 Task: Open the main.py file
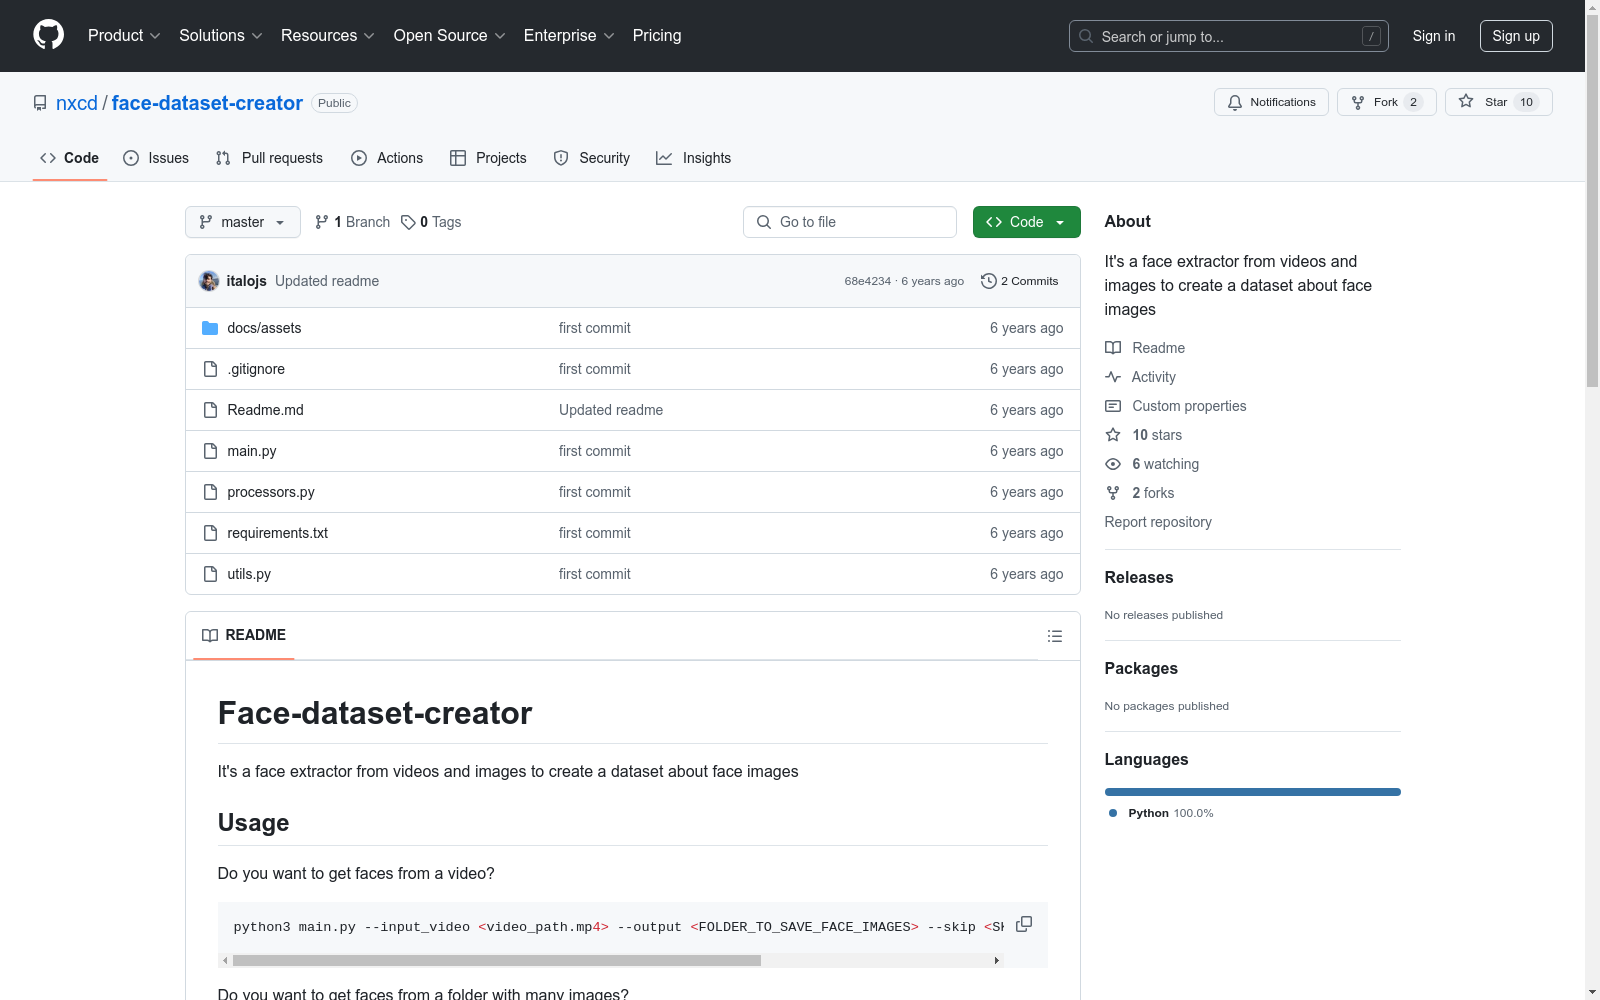click(252, 451)
